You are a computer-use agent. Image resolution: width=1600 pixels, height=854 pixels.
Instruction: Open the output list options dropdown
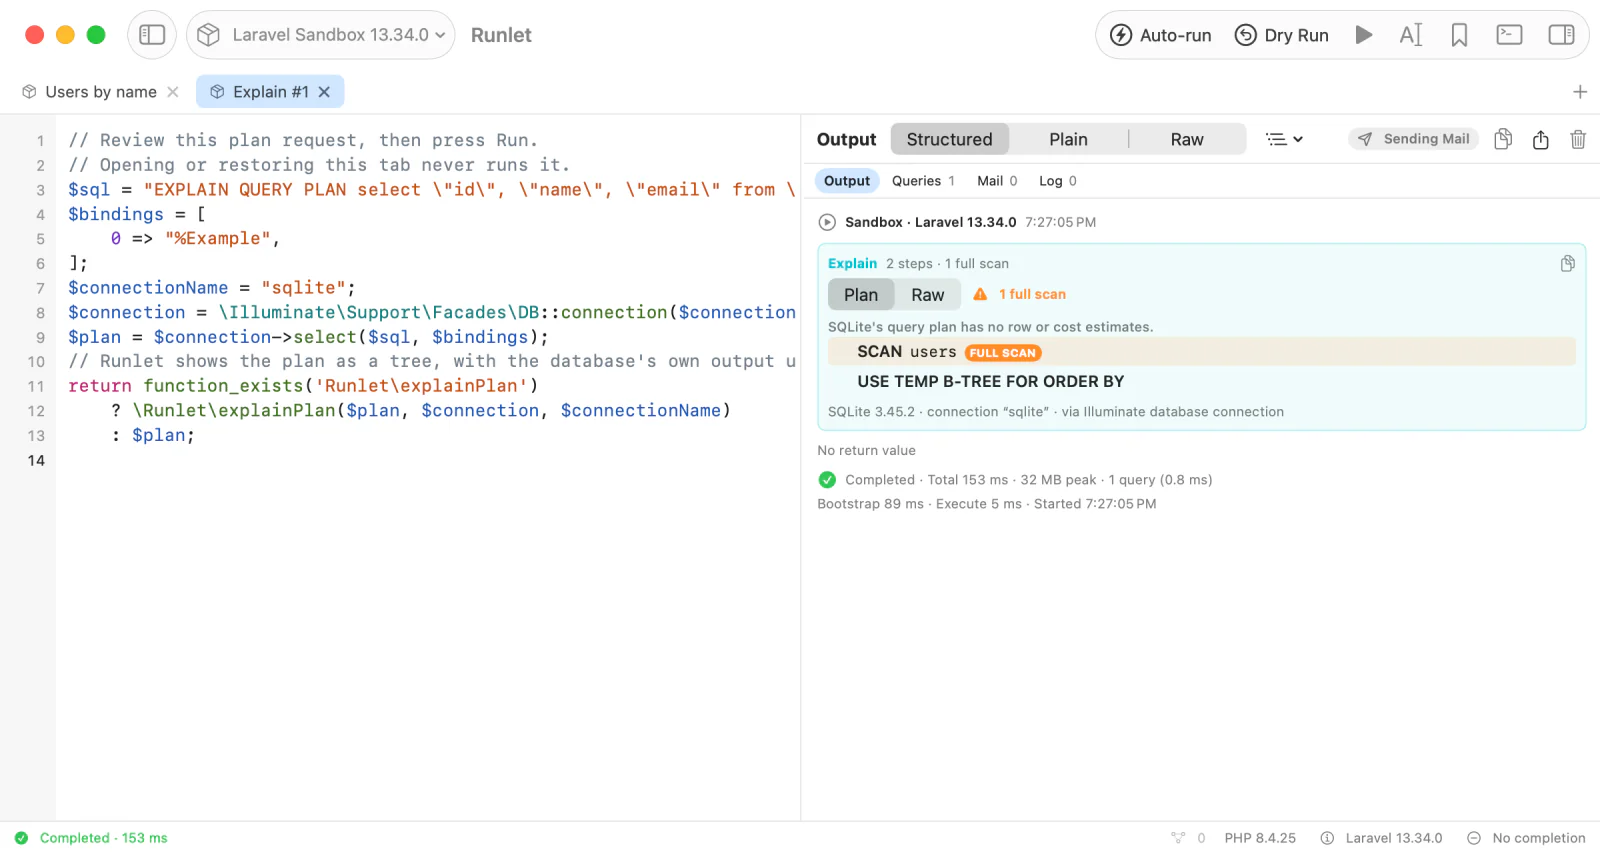tap(1284, 139)
